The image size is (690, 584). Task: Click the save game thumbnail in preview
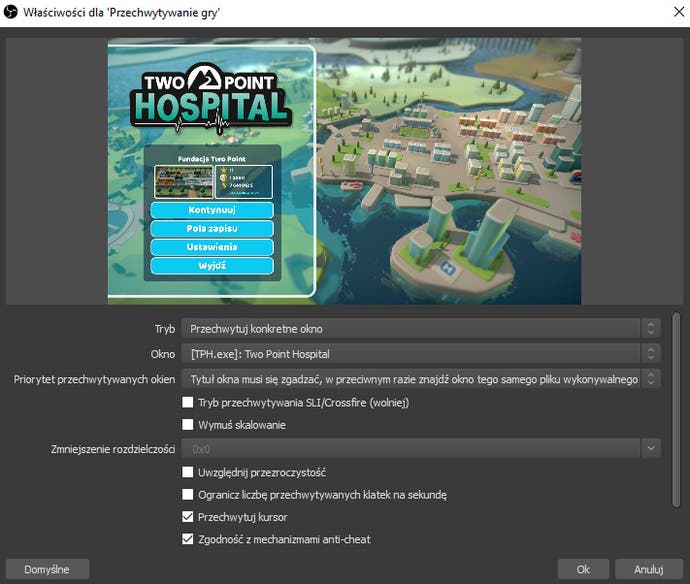pyautogui.click(x=184, y=182)
